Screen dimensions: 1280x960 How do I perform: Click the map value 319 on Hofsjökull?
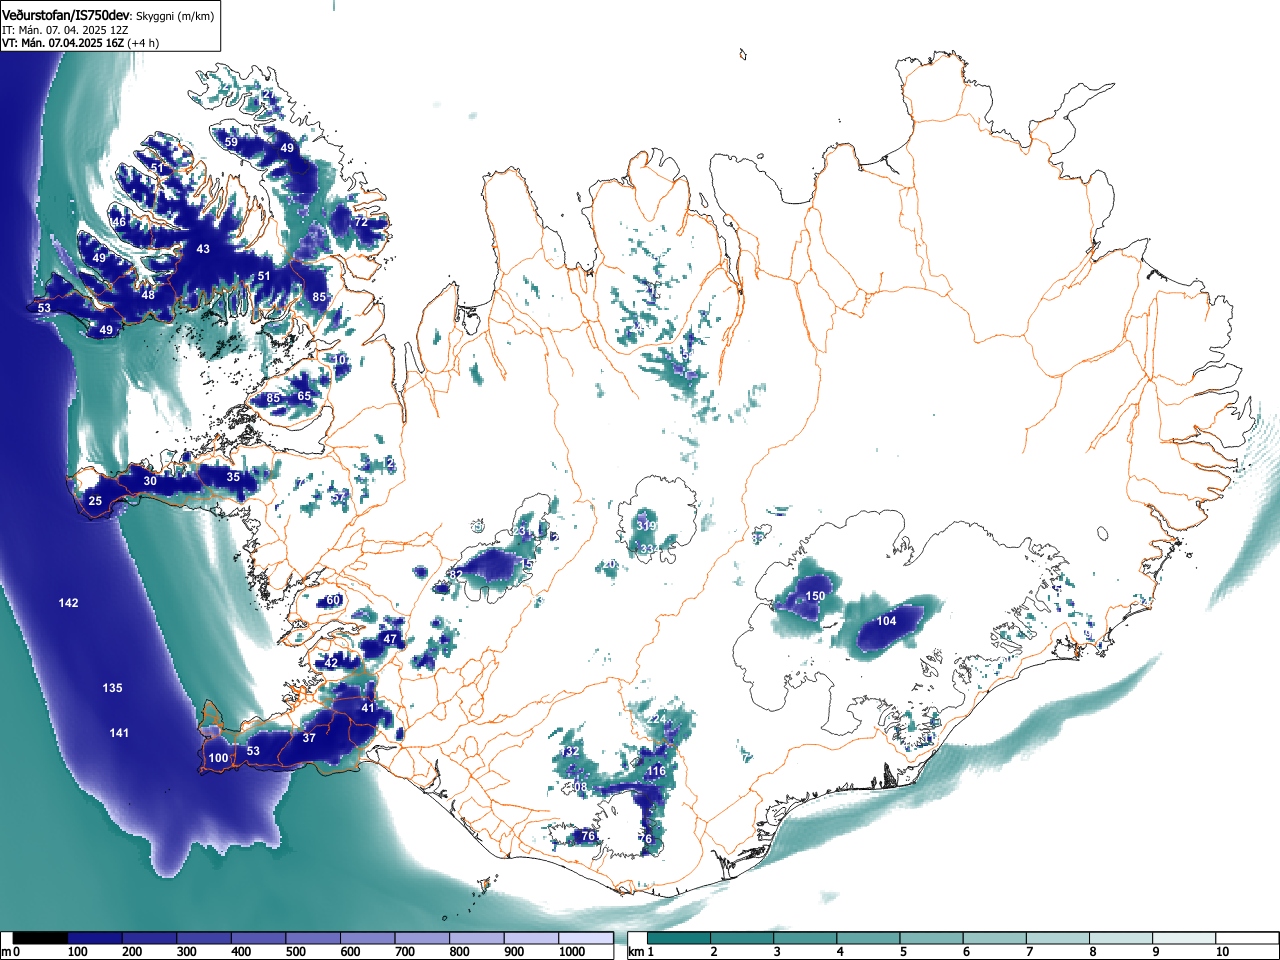pyautogui.click(x=646, y=526)
